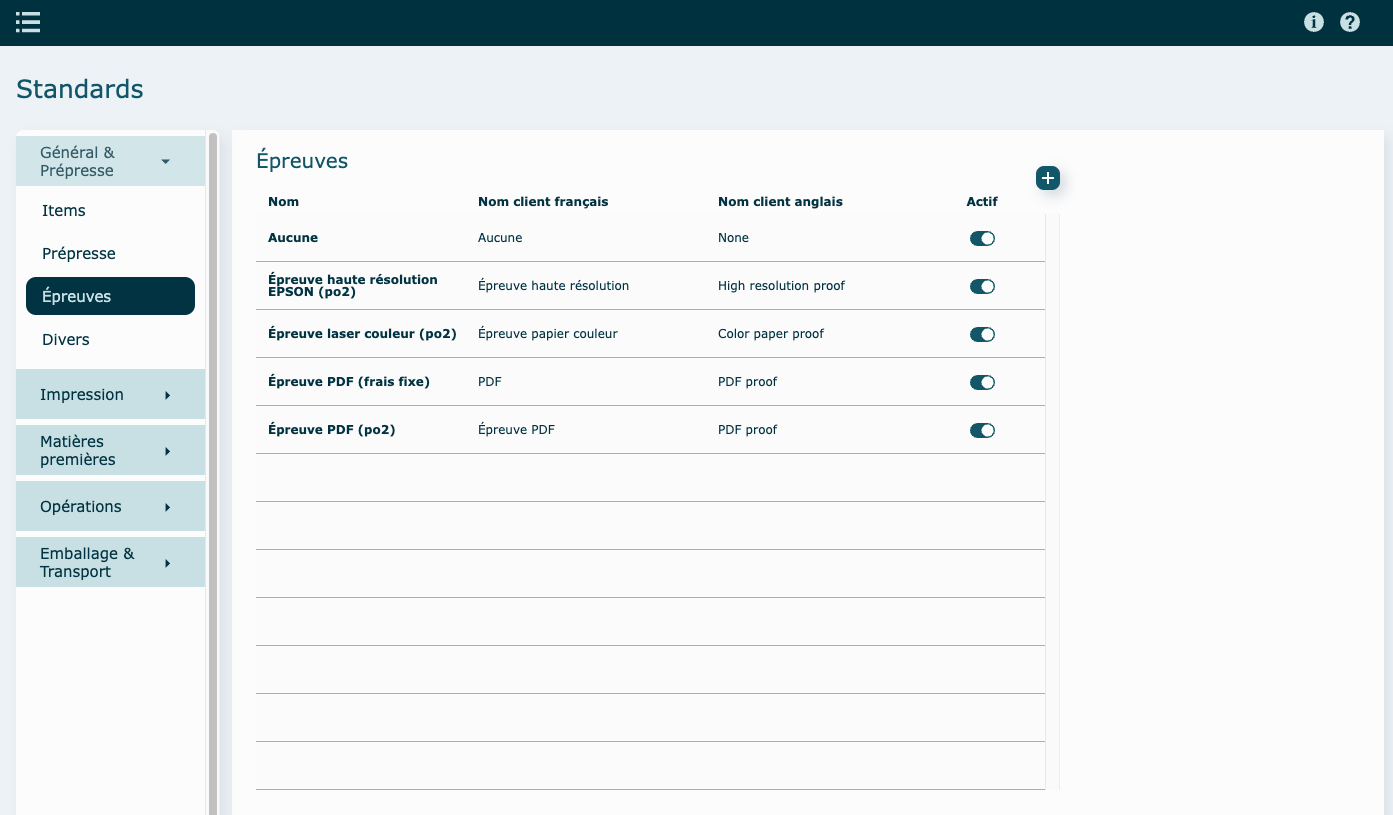Expand Matières premières section
Screen dimensions: 1393x815
point(110,451)
